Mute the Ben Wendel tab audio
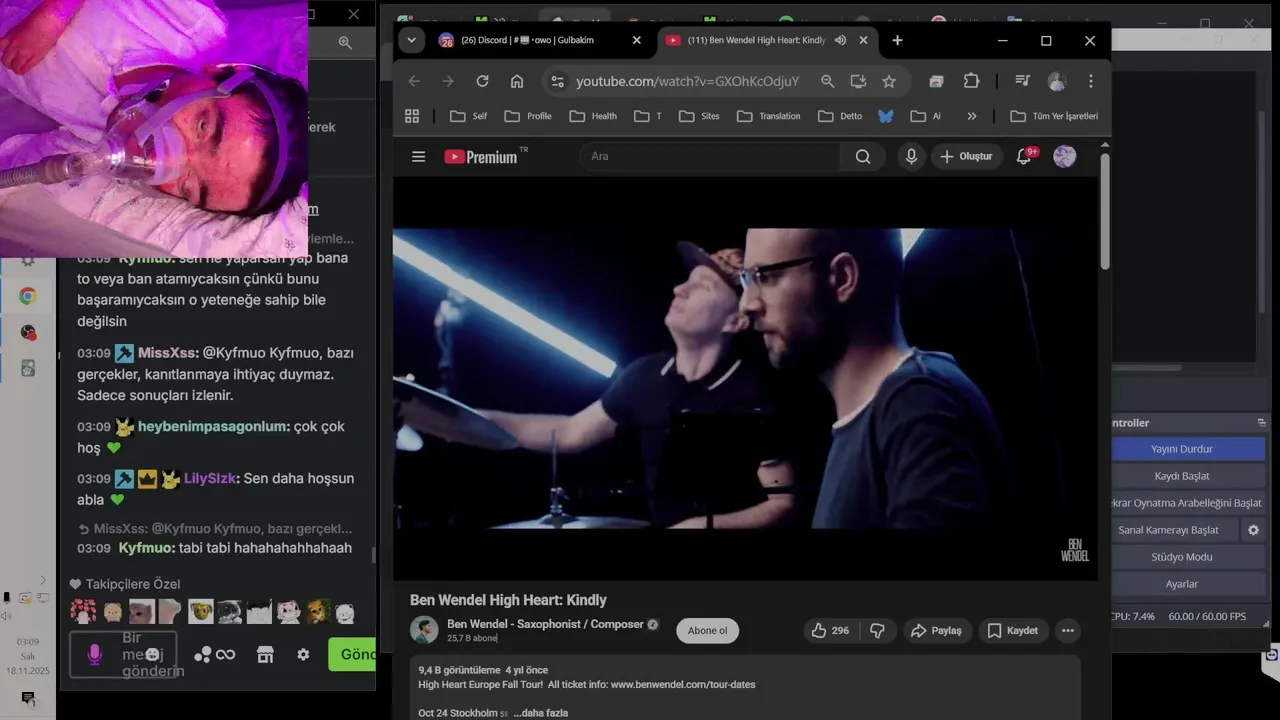Viewport: 1280px width, 720px height. 840,40
